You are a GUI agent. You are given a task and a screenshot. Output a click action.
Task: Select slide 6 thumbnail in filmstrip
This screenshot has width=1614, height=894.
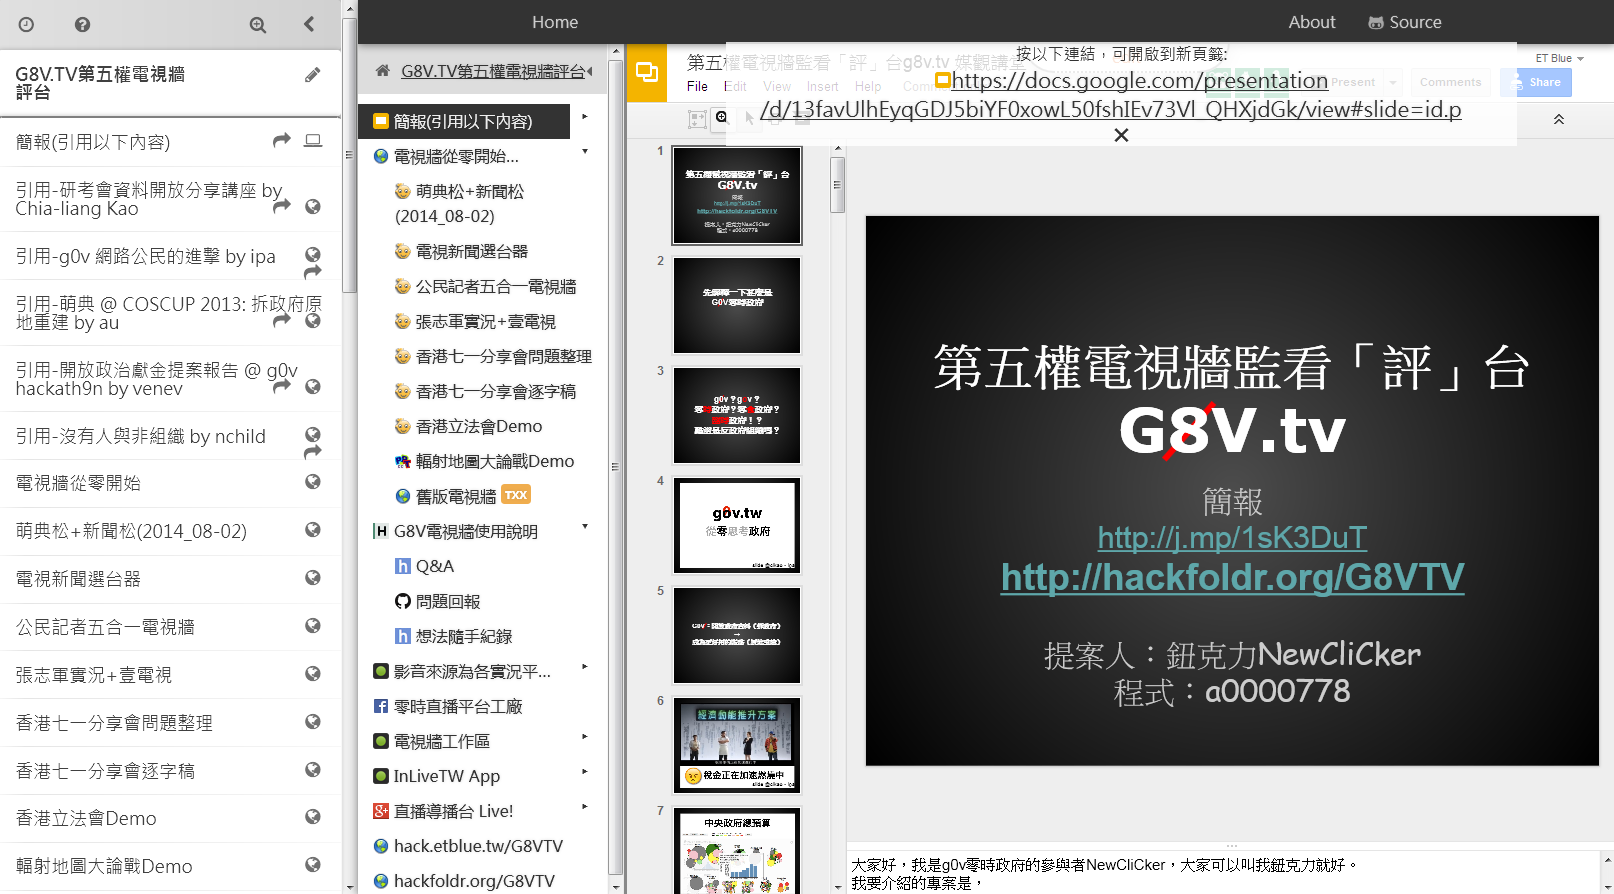click(737, 745)
